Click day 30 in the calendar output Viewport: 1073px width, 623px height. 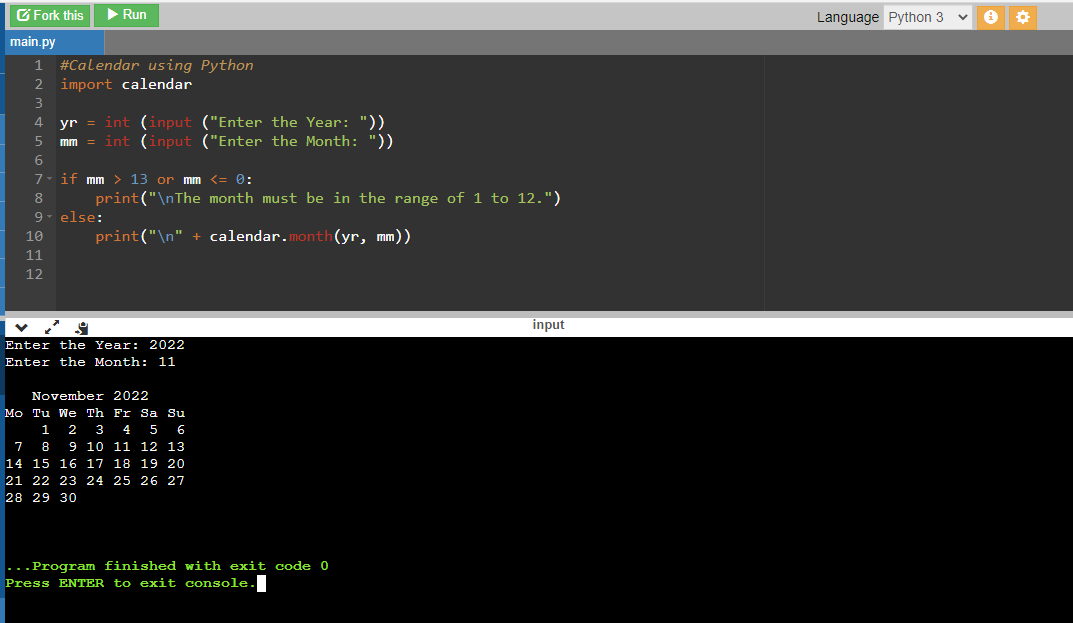tap(68, 498)
